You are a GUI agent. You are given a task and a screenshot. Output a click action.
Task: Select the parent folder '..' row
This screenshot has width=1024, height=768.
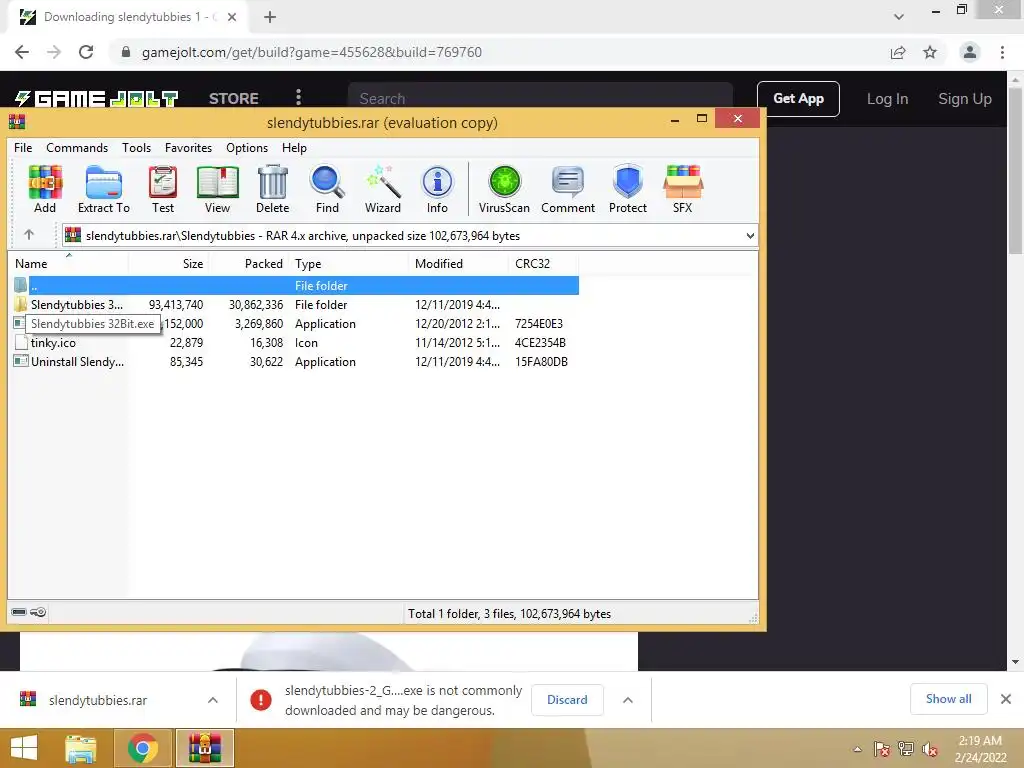click(x=296, y=285)
